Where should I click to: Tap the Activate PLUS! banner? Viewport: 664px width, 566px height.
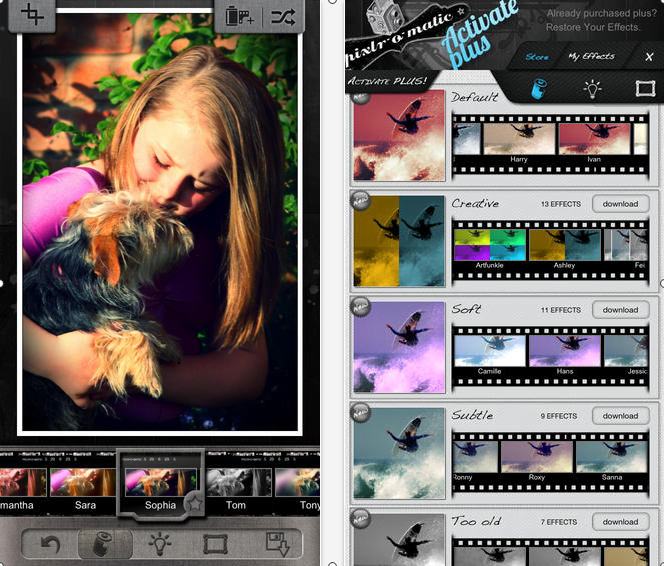tap(387, 81)
